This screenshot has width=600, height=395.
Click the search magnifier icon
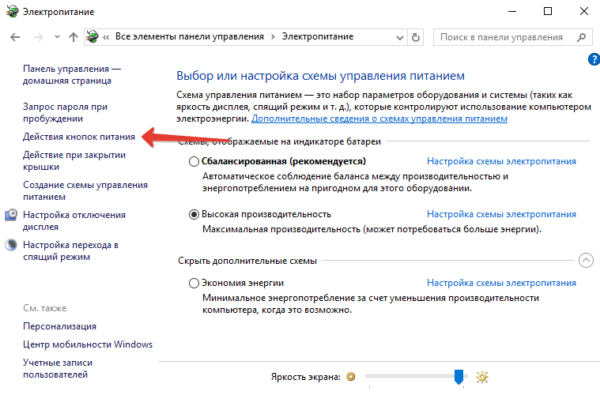coord(582,37)
